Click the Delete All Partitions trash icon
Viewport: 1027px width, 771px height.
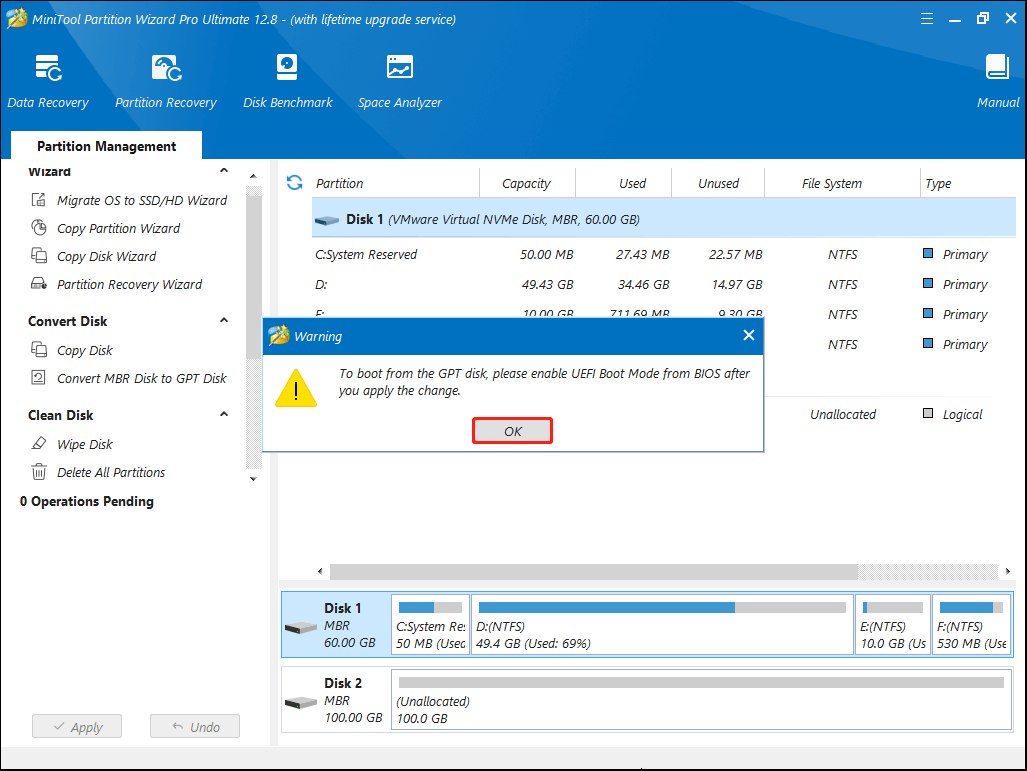coord(39,472)
